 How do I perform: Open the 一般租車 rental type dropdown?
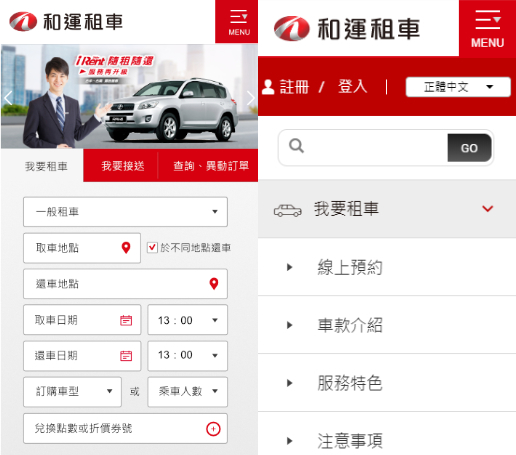tap(125, 212)
